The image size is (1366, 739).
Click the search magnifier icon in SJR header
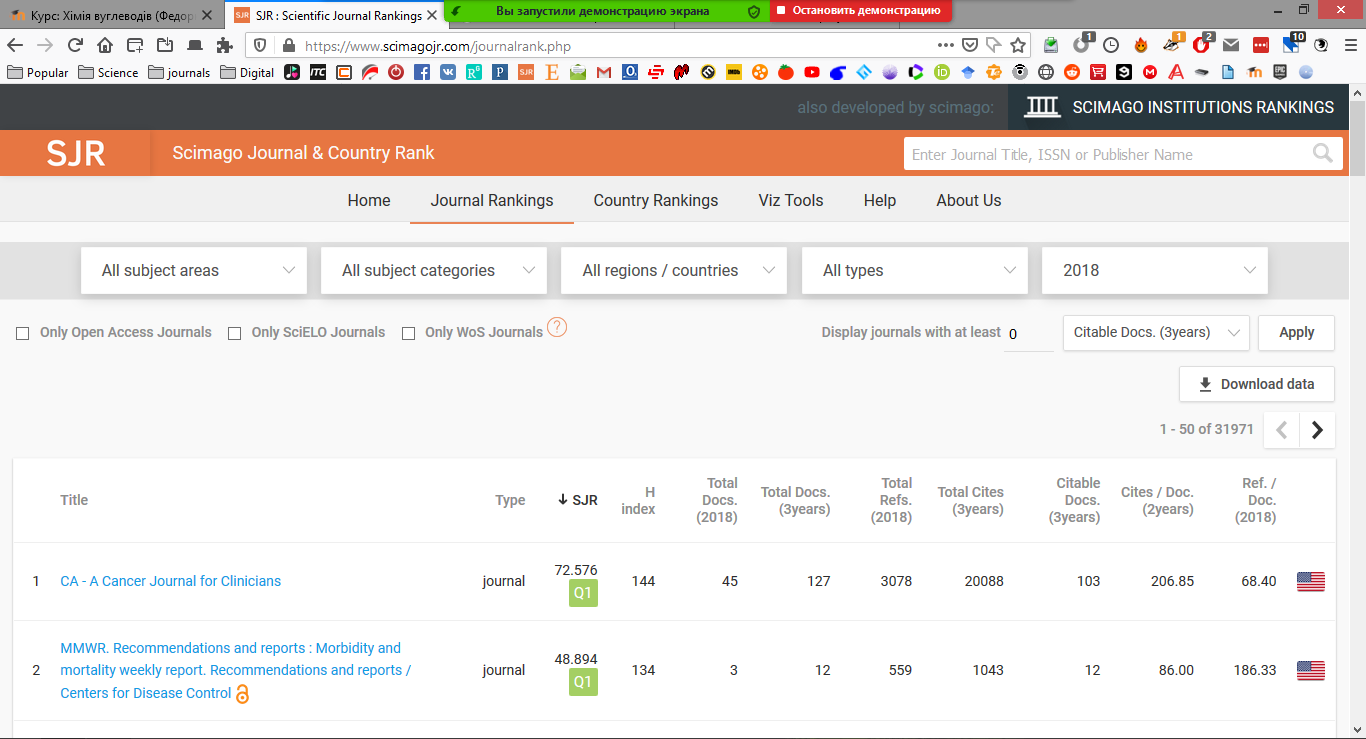click(x=1322, y=154)
